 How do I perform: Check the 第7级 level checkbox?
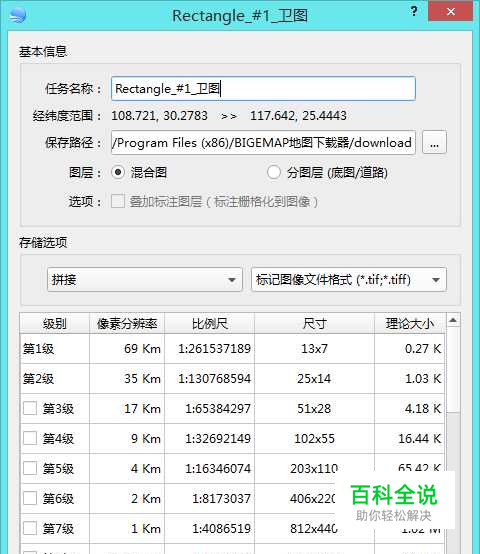click(x=30, y=529)
